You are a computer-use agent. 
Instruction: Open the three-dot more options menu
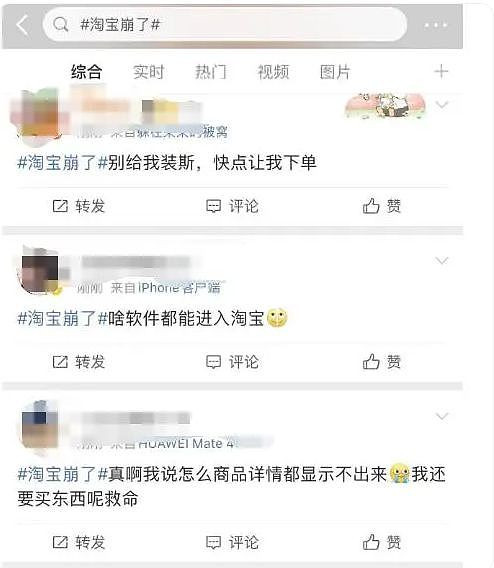436,25
